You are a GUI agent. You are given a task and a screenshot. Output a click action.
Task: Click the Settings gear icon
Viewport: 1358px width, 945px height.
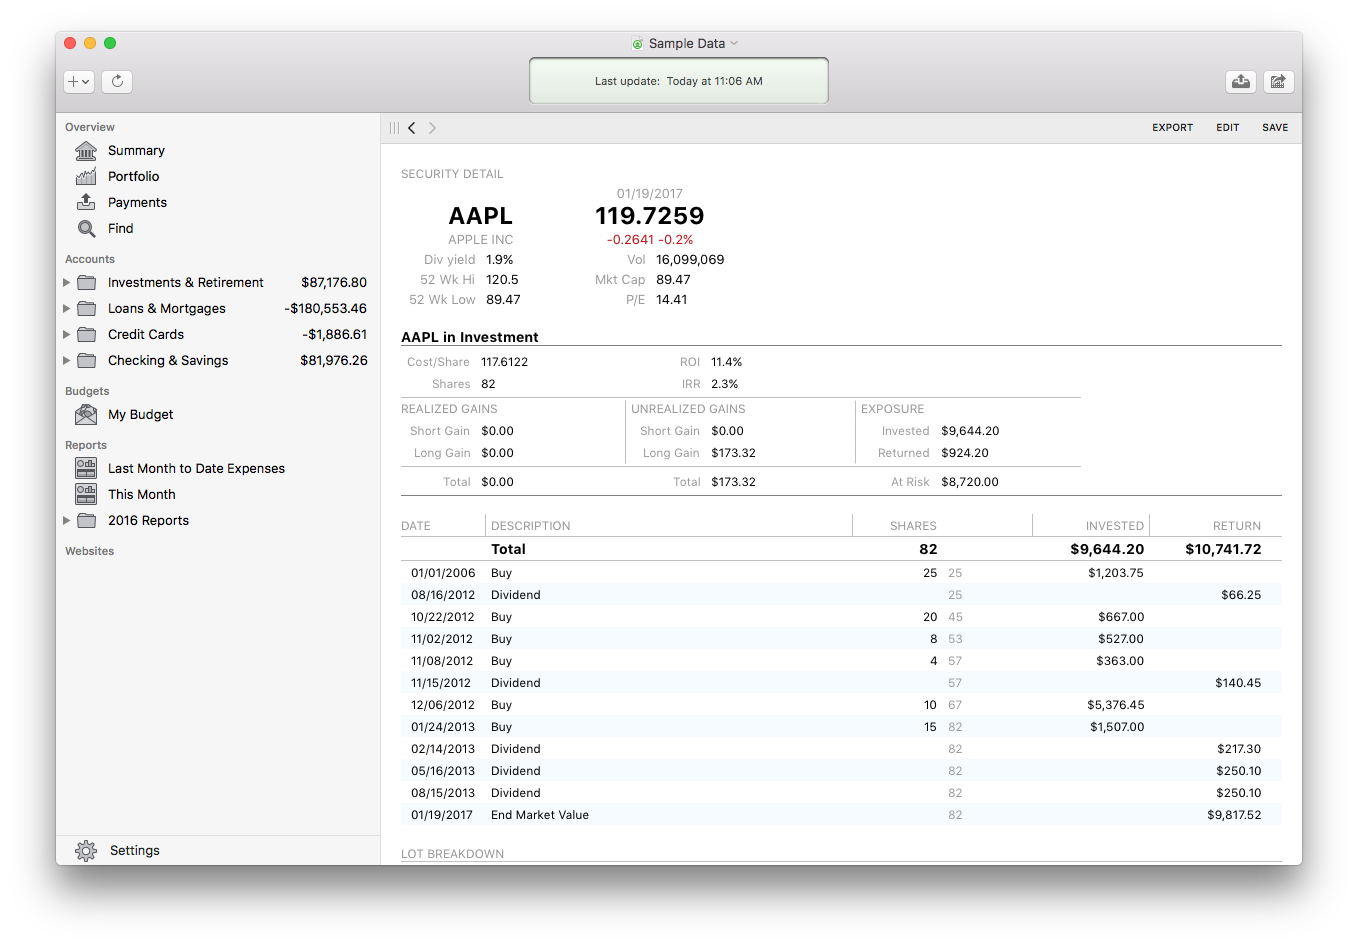[x=87, y=851]
